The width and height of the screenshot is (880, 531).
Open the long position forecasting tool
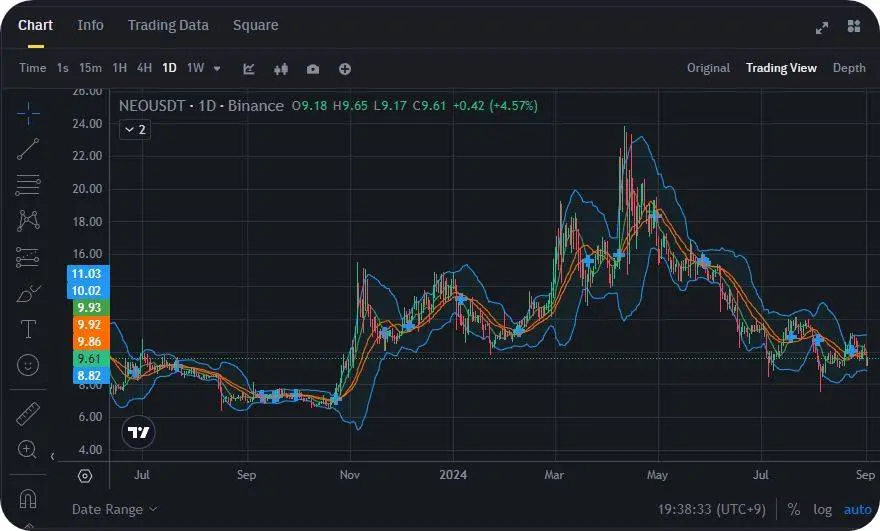click(x=28, y=257)
